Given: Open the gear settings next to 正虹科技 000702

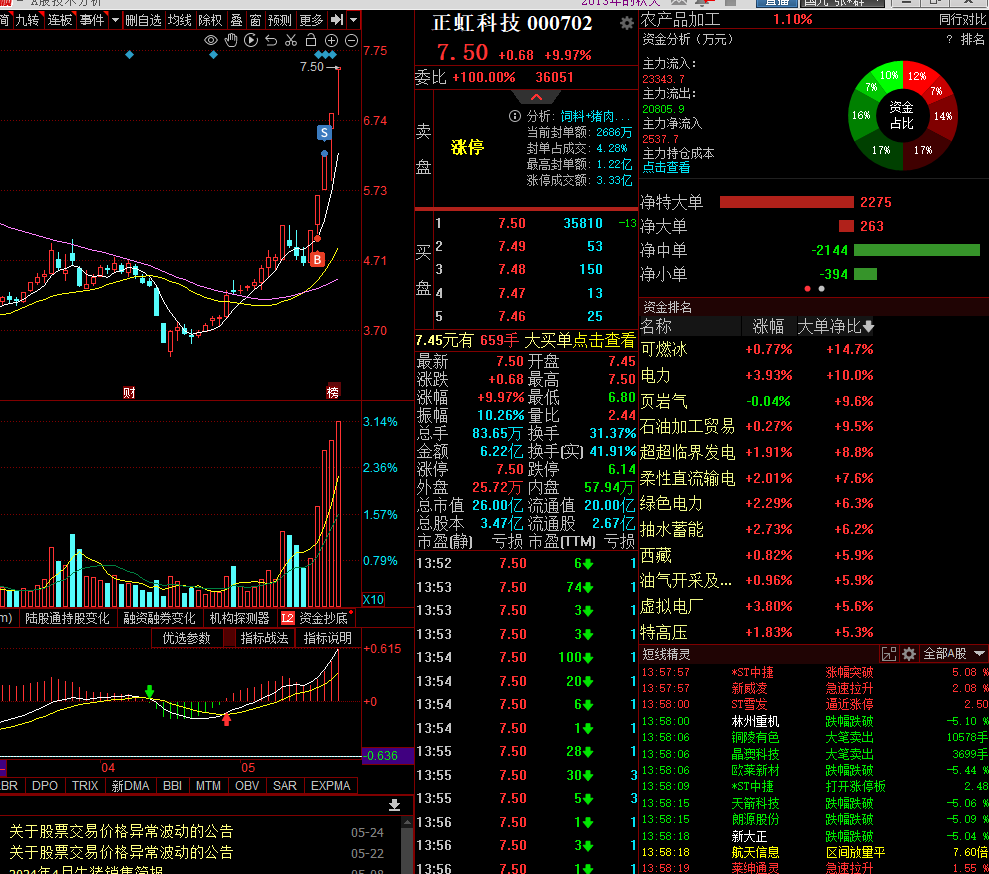Looking at the screenshot, I should tap(626, 23).
